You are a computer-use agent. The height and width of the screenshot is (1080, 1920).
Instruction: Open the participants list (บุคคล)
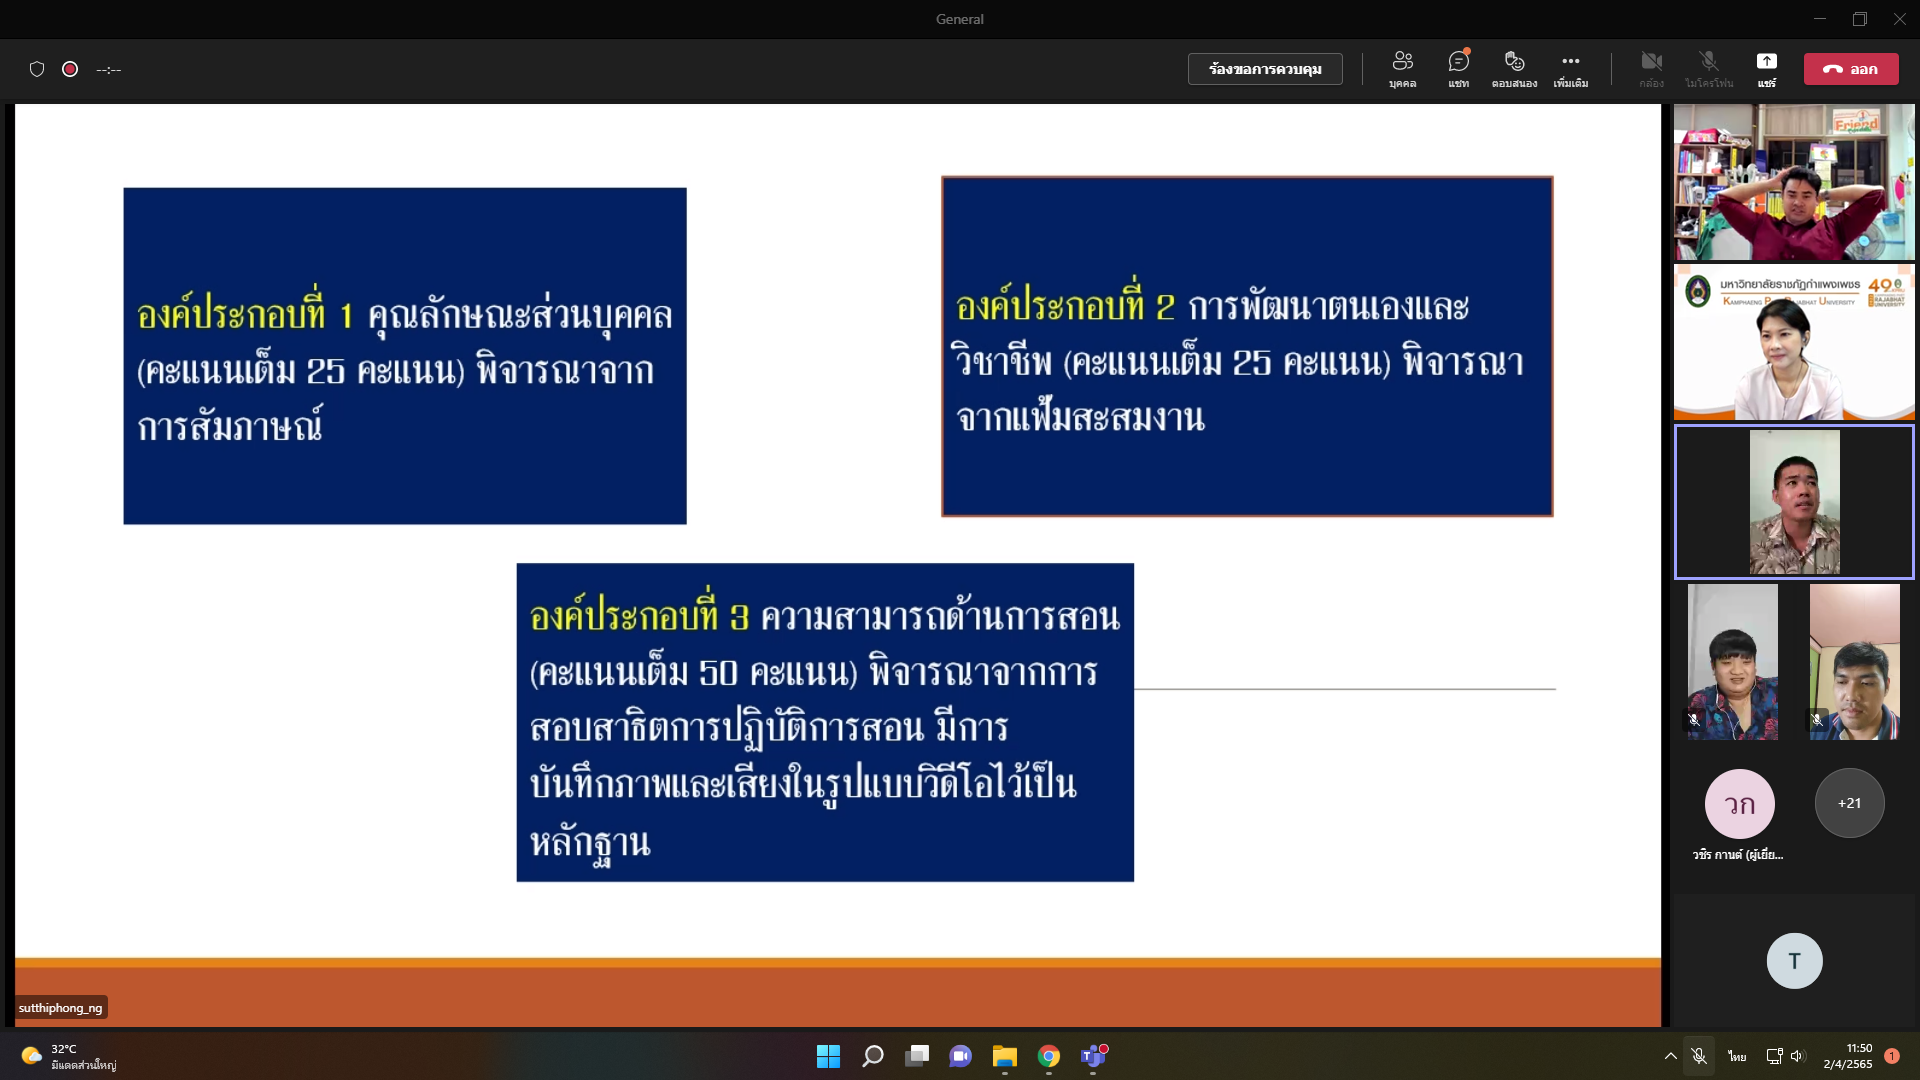click(x=1403, y=68)
